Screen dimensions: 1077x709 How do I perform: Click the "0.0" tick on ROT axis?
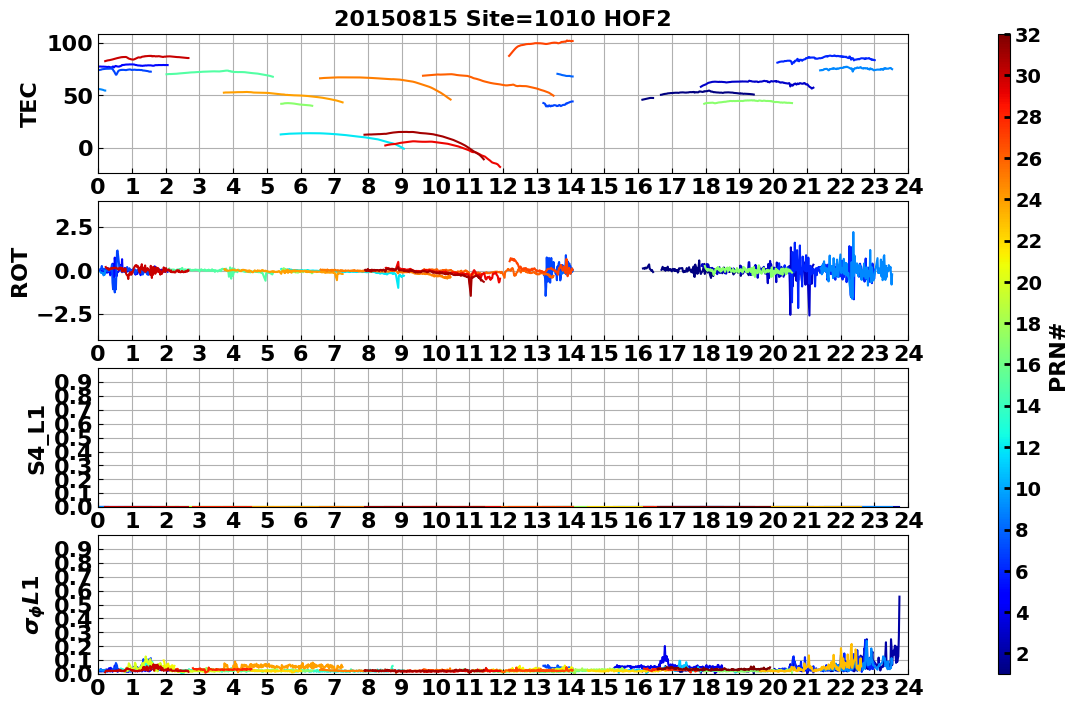point(72,271)
